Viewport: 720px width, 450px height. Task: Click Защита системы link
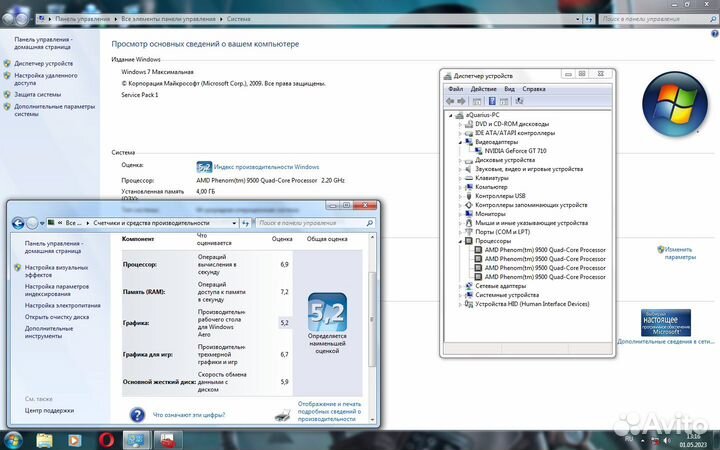pyautogui.click(x=38, y=94)
